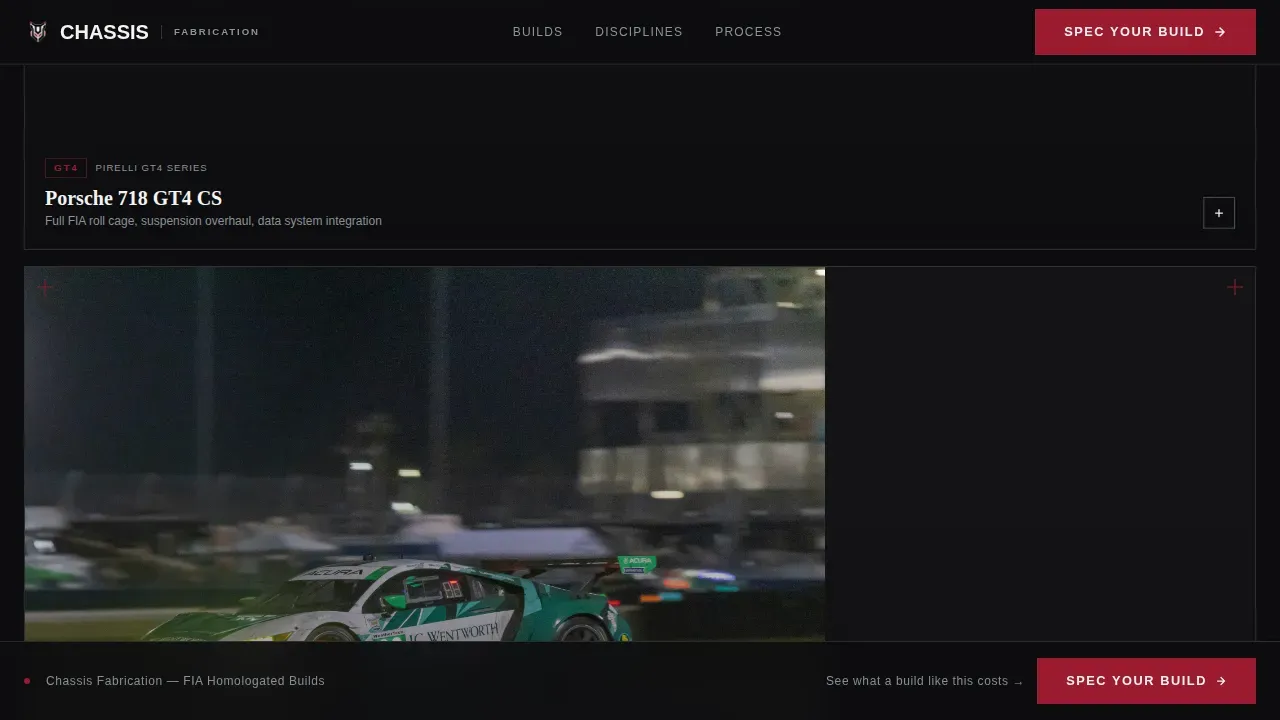Click the Fabrication subtitle in header

(216, 32)
